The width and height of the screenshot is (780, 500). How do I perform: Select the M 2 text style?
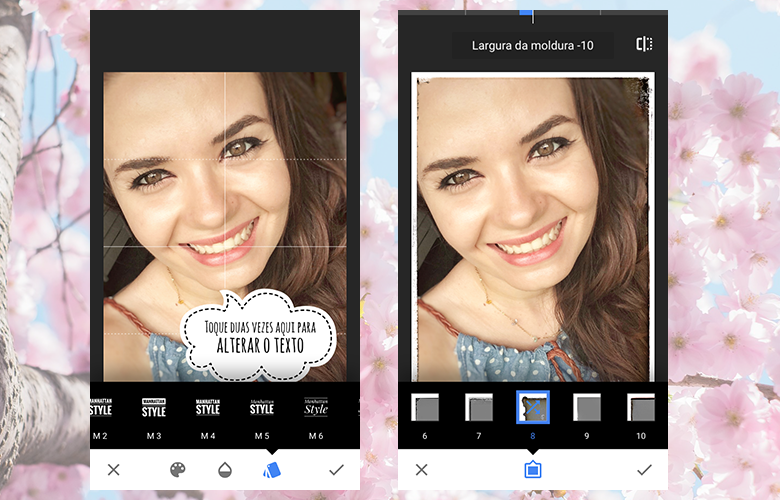coord(100,418)
